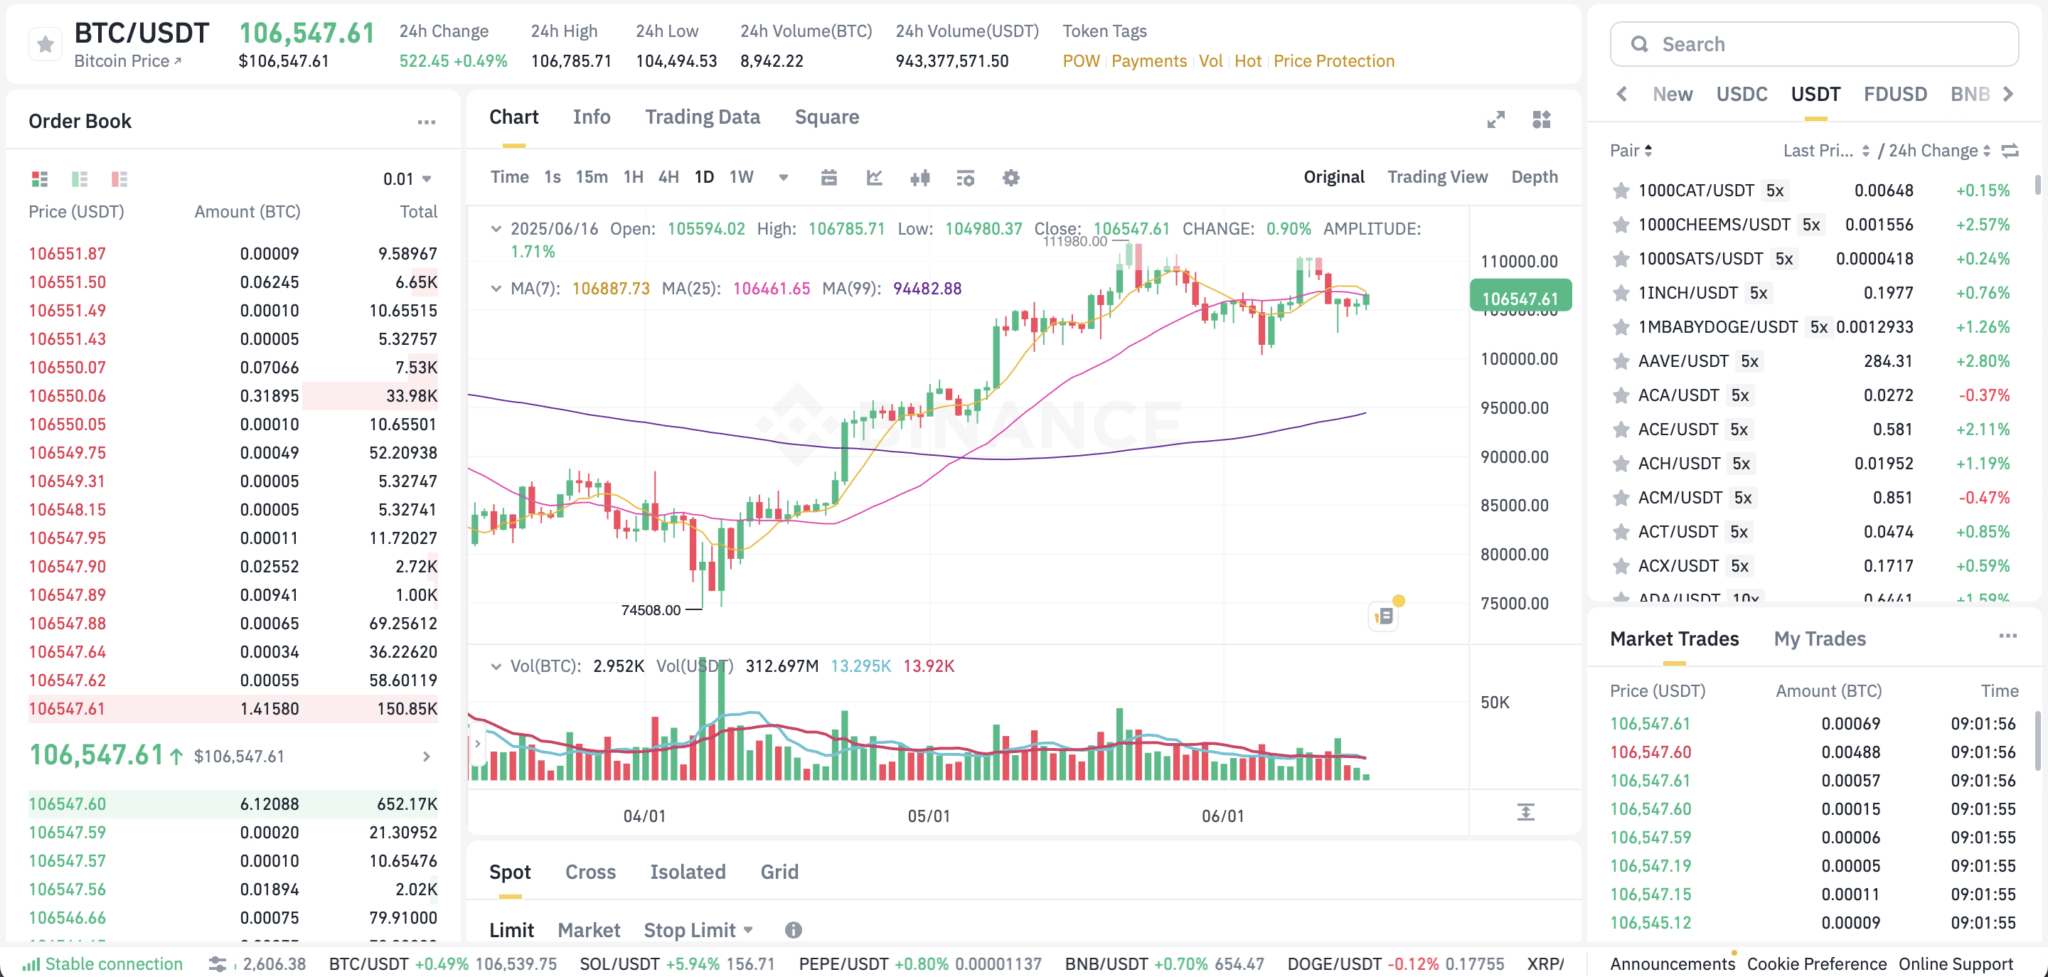
Task: Click the event calendar icon on chart toolbar
Action: (829, 178)
